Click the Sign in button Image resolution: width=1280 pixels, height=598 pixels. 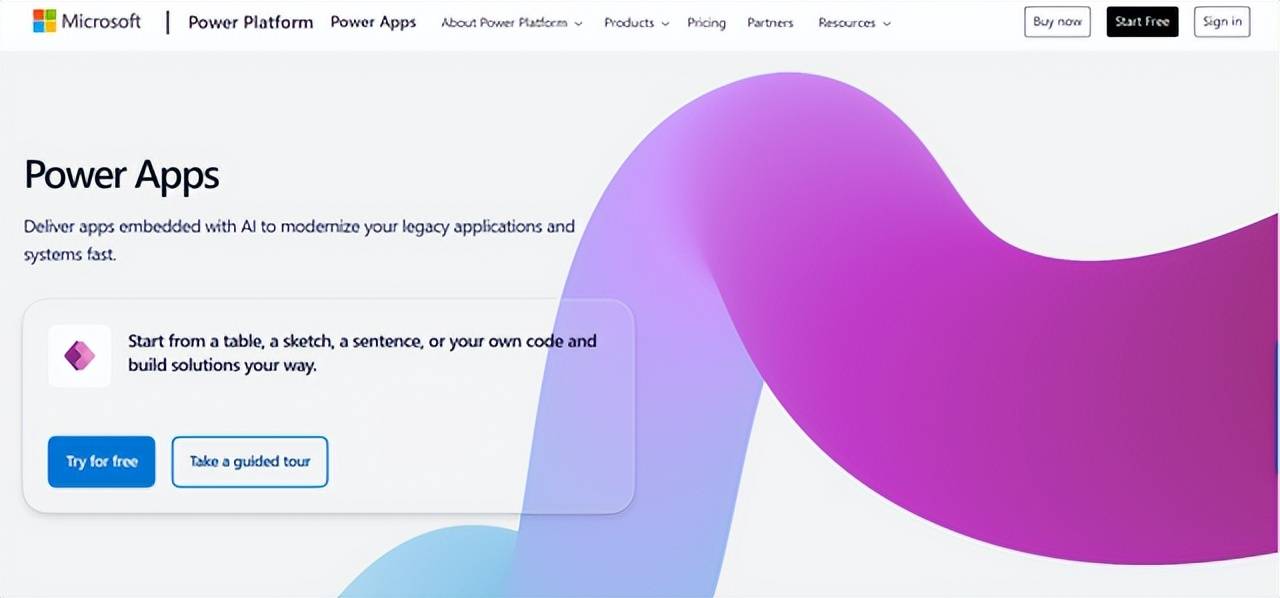click(x=1222, y=22)
